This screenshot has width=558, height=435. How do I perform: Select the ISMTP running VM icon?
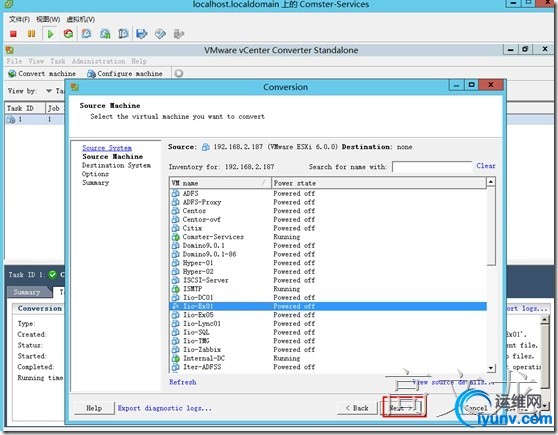[175, 289]
